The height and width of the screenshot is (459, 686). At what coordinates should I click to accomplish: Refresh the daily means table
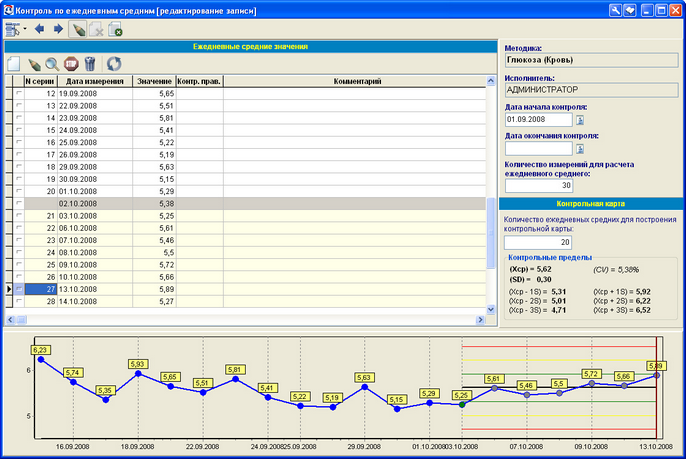pos(114,64)
